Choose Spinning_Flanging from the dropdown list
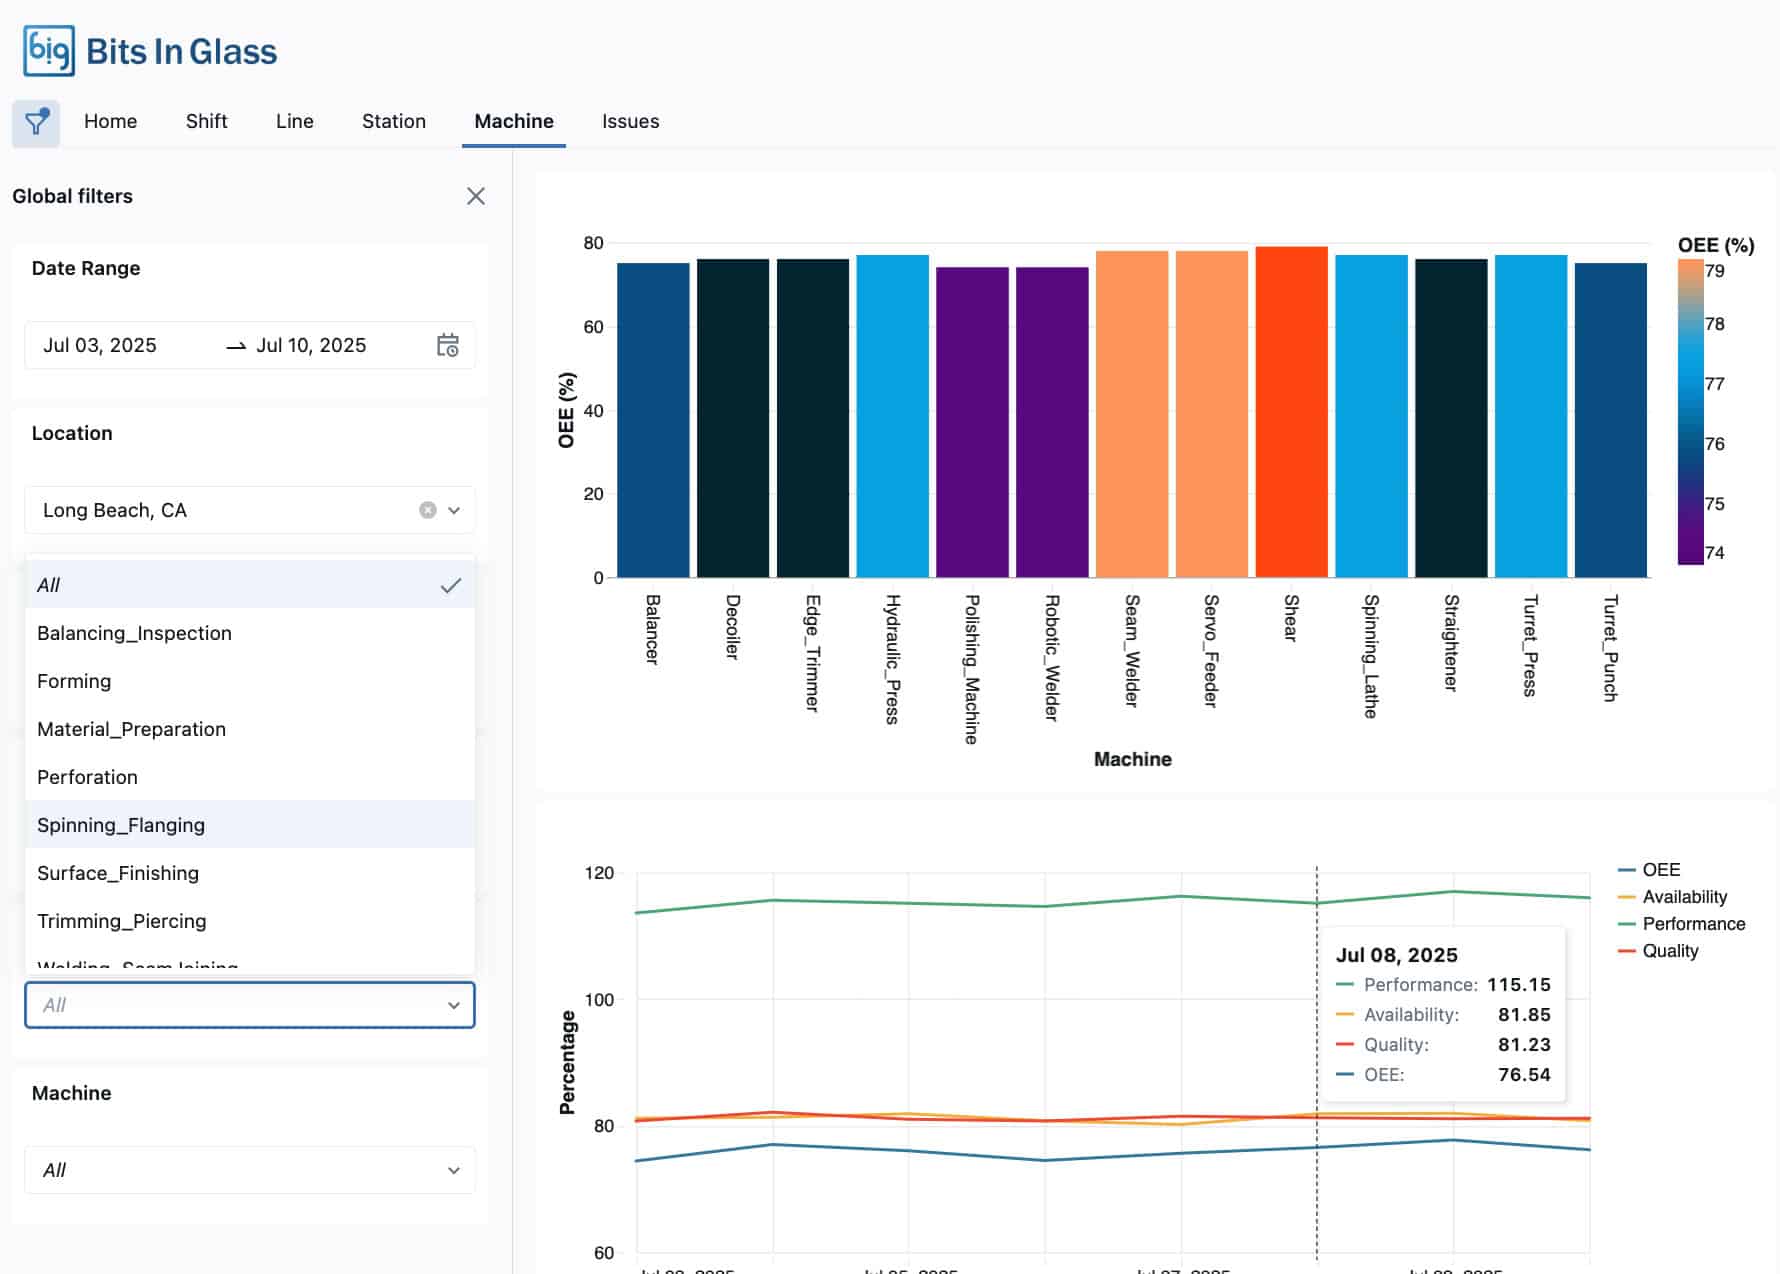This screenshot has width=1780, height=1274. pyautogui.click(x=121, y=825)
